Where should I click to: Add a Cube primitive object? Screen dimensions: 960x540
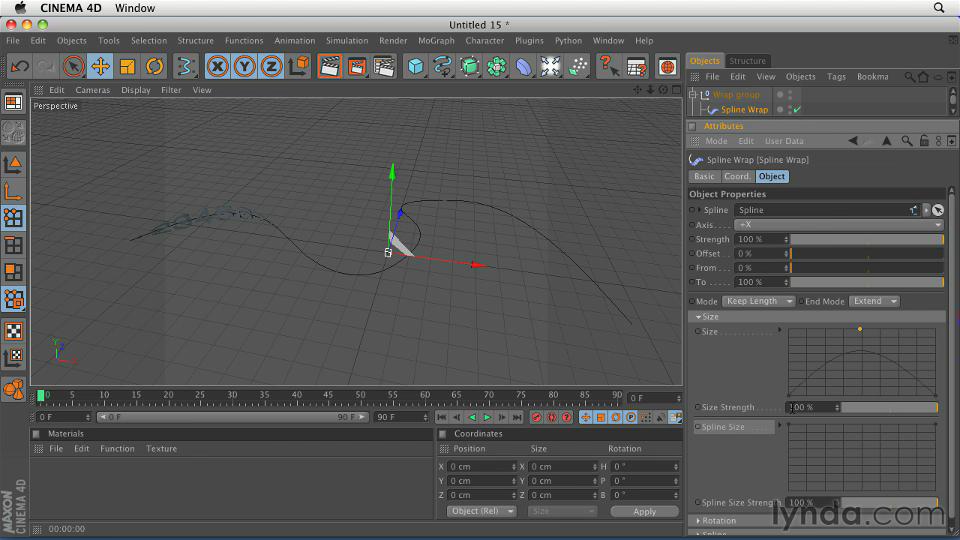point(415,66)
